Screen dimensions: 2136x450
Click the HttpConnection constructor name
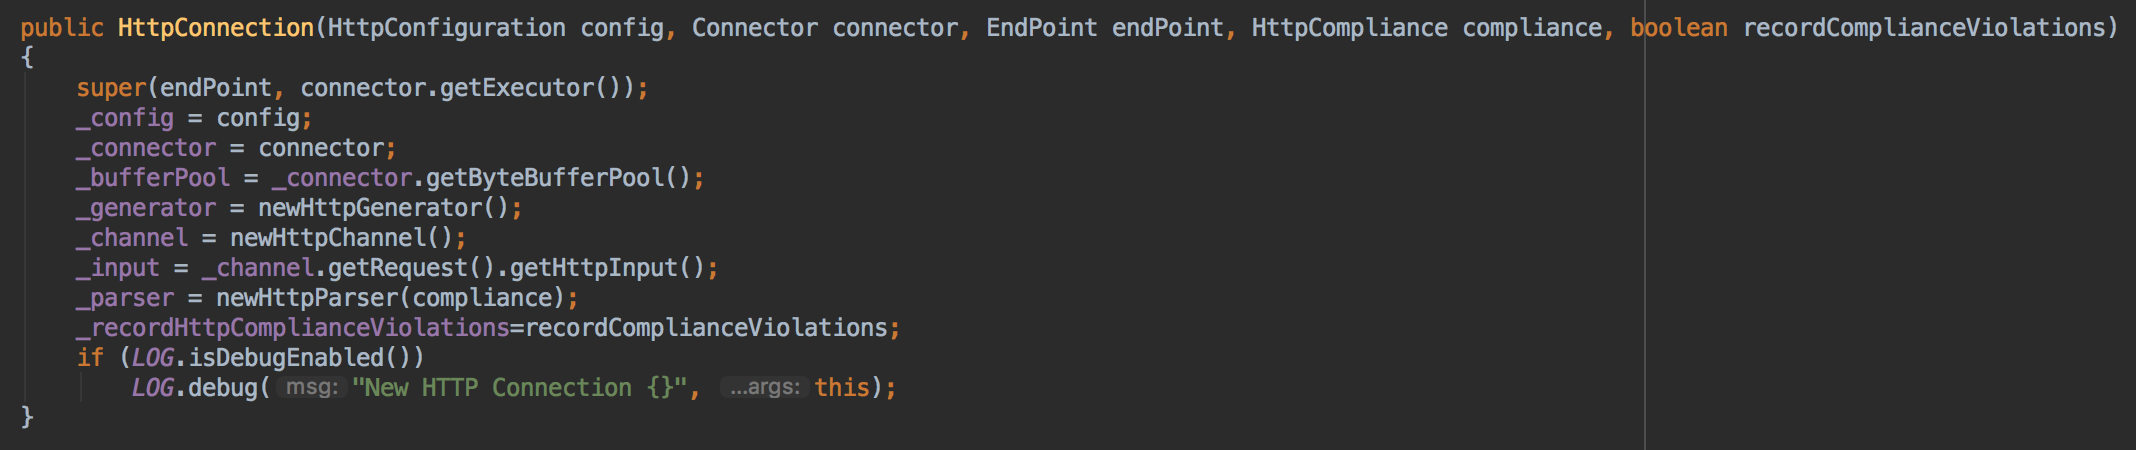coord(215,28)
